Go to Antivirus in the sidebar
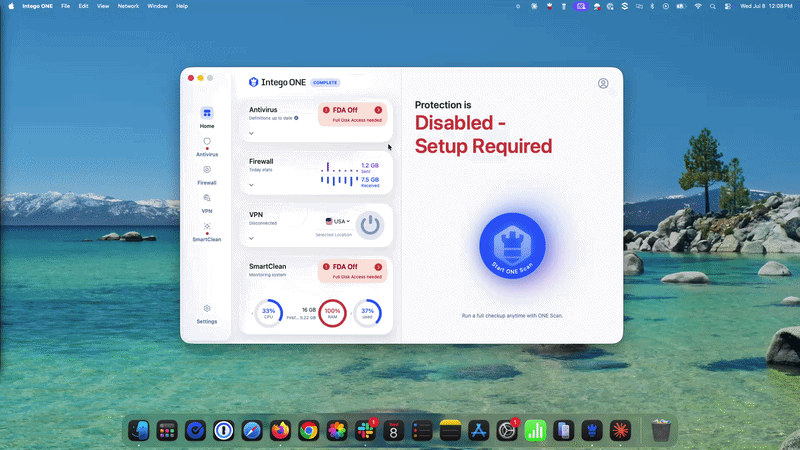This screenshot has height=450, width=800. [x=207, y=147]
